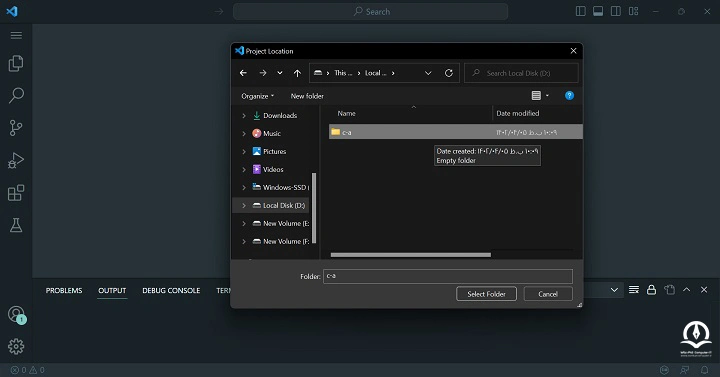Toggle primary side bar layout icon
Screen dimensions: 720x377
point(580,11)
